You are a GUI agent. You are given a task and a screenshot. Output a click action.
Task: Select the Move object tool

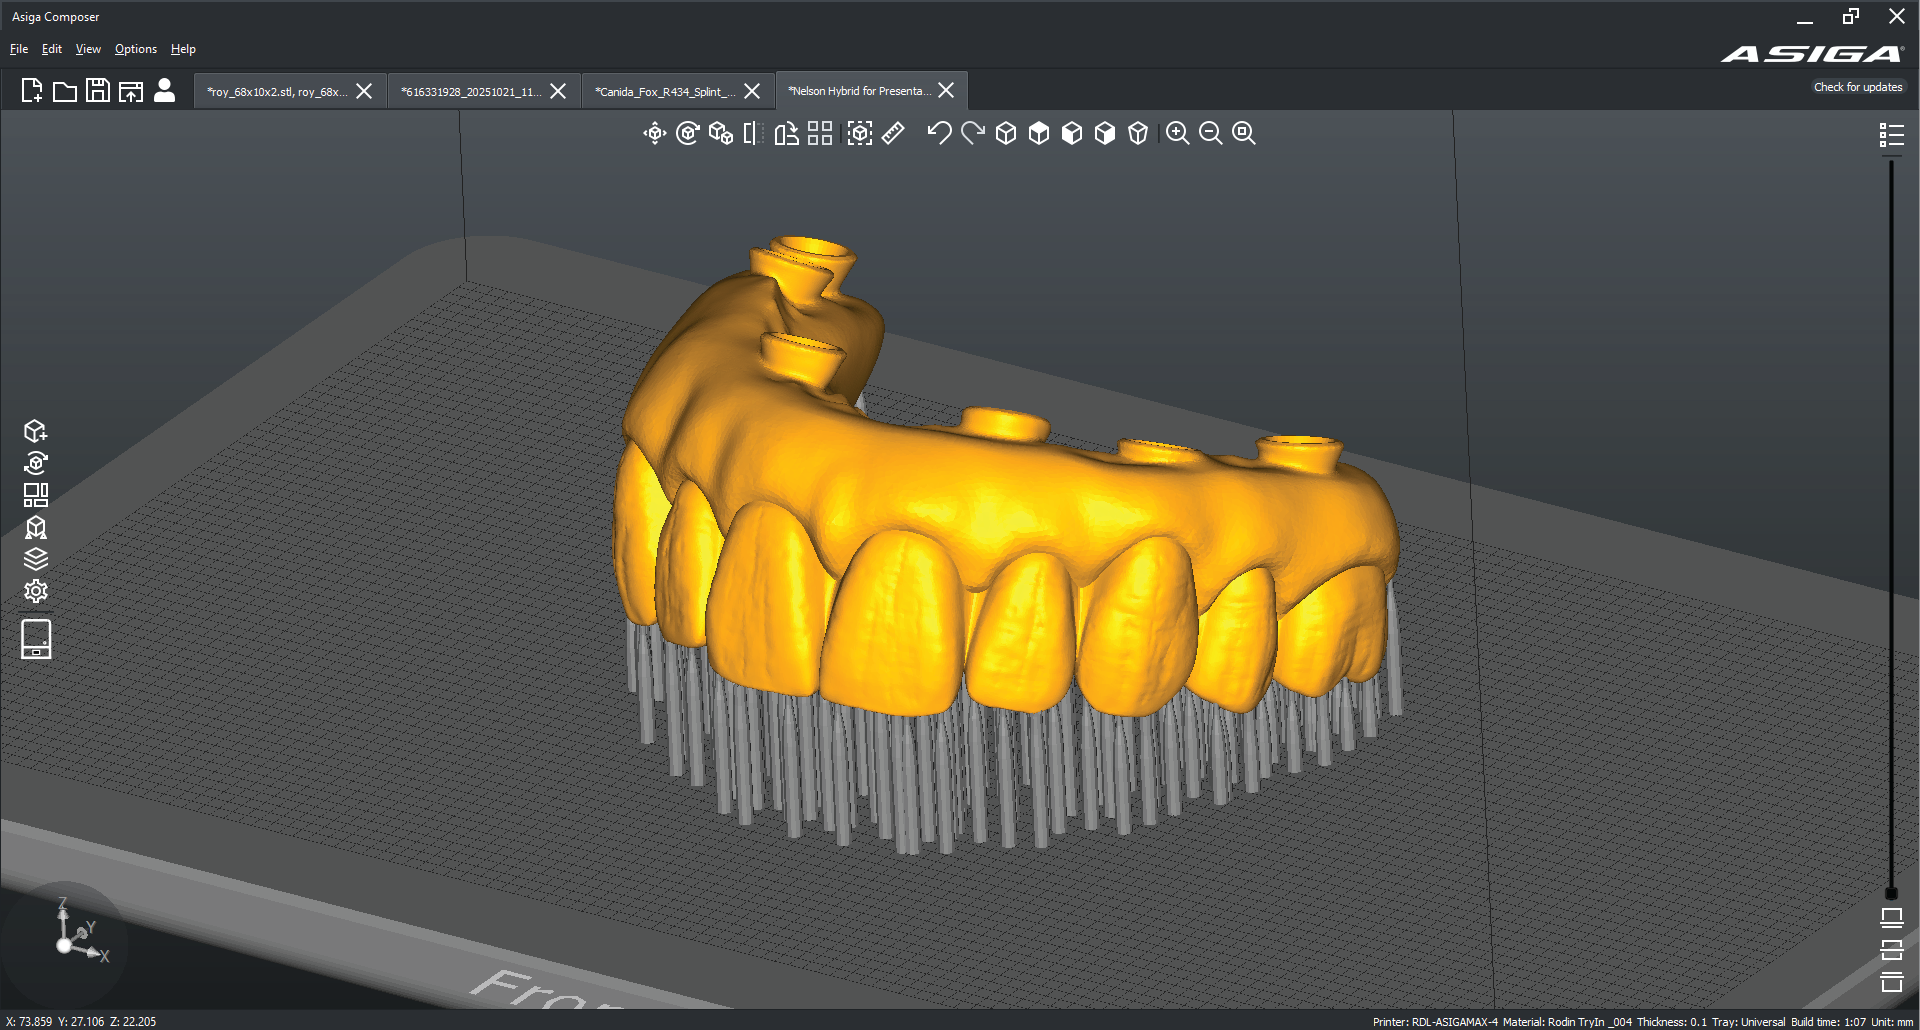654,134
